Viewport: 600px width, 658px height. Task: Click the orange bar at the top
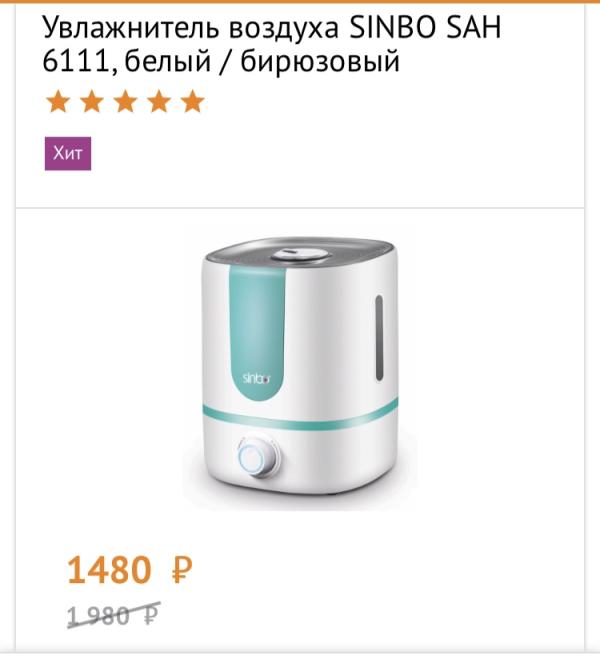[x=300, y=2]
